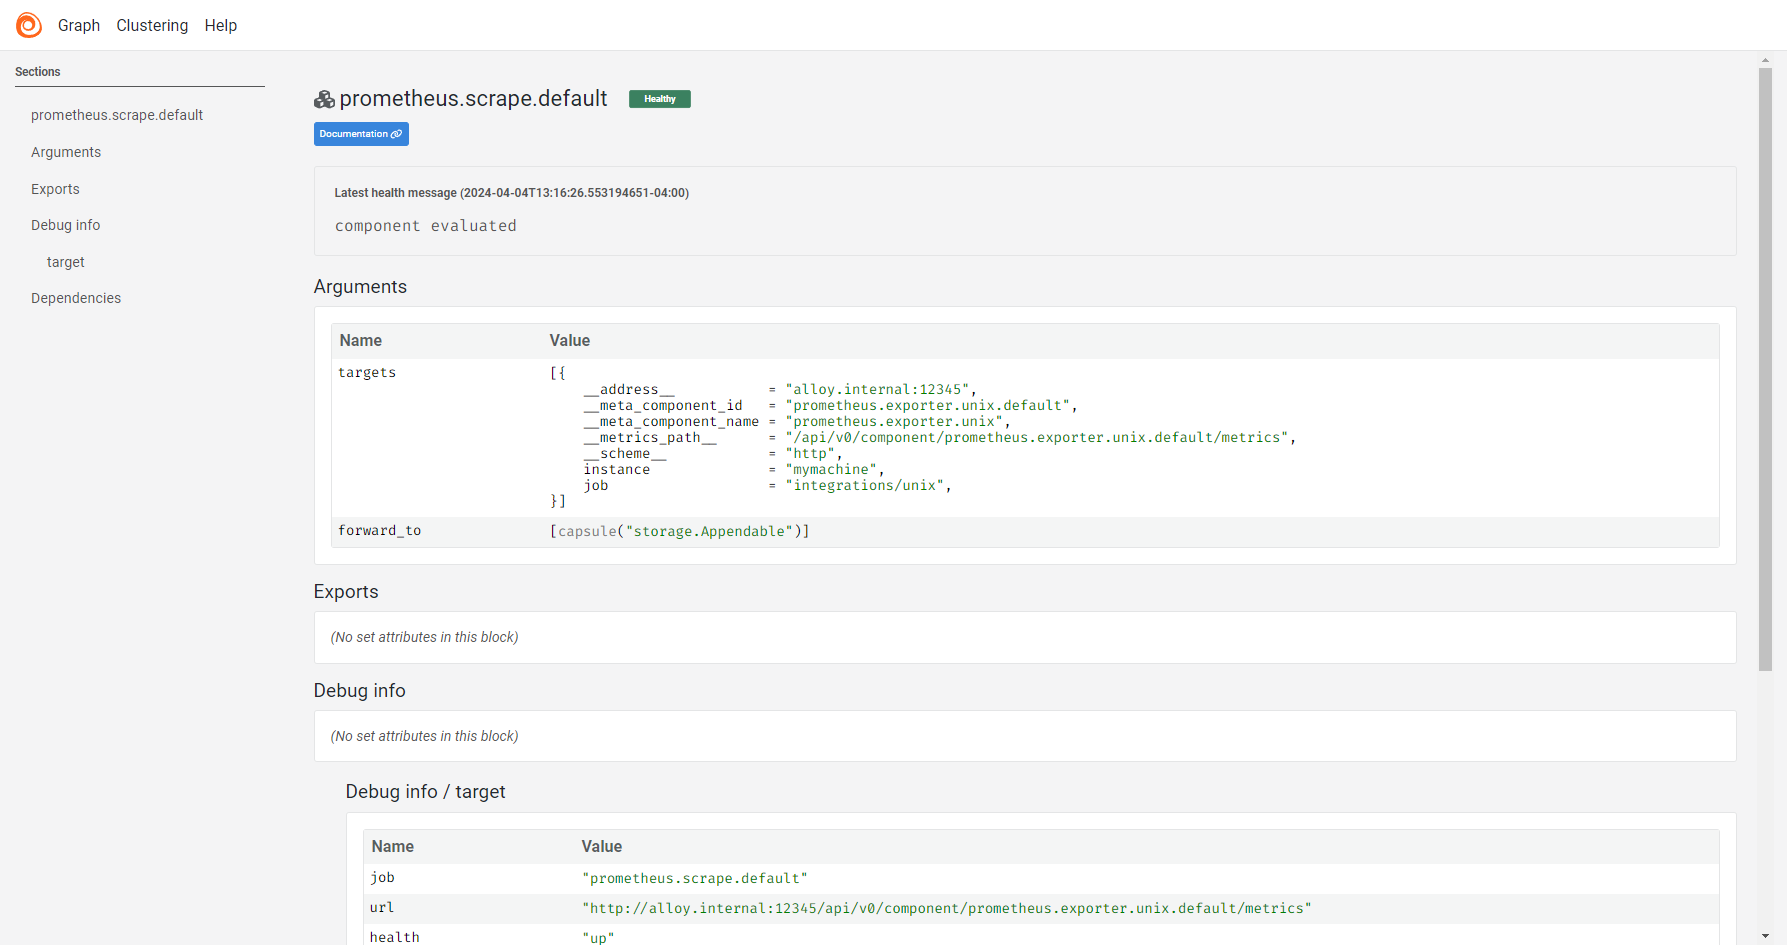Open the Help menu
Viewport: 1787px width, 945px height.
220,25
